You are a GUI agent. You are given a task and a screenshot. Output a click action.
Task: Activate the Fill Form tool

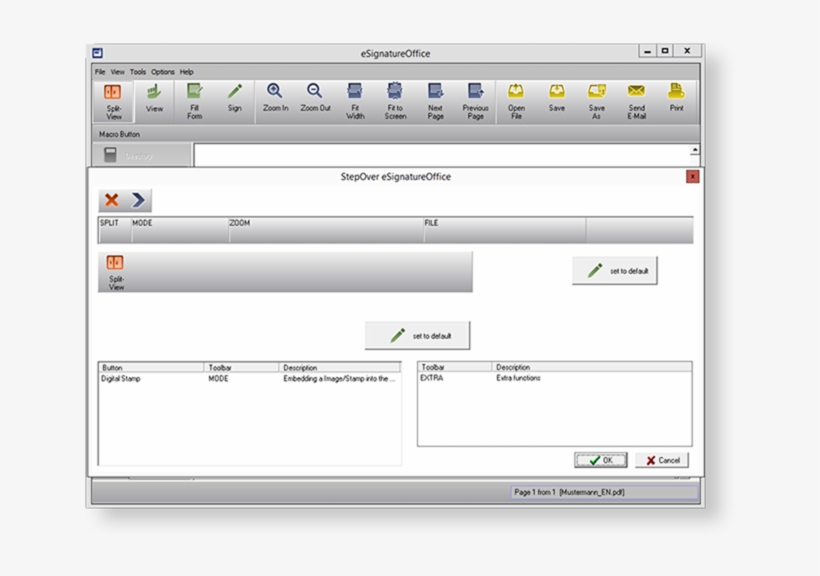tap(194, 101)
